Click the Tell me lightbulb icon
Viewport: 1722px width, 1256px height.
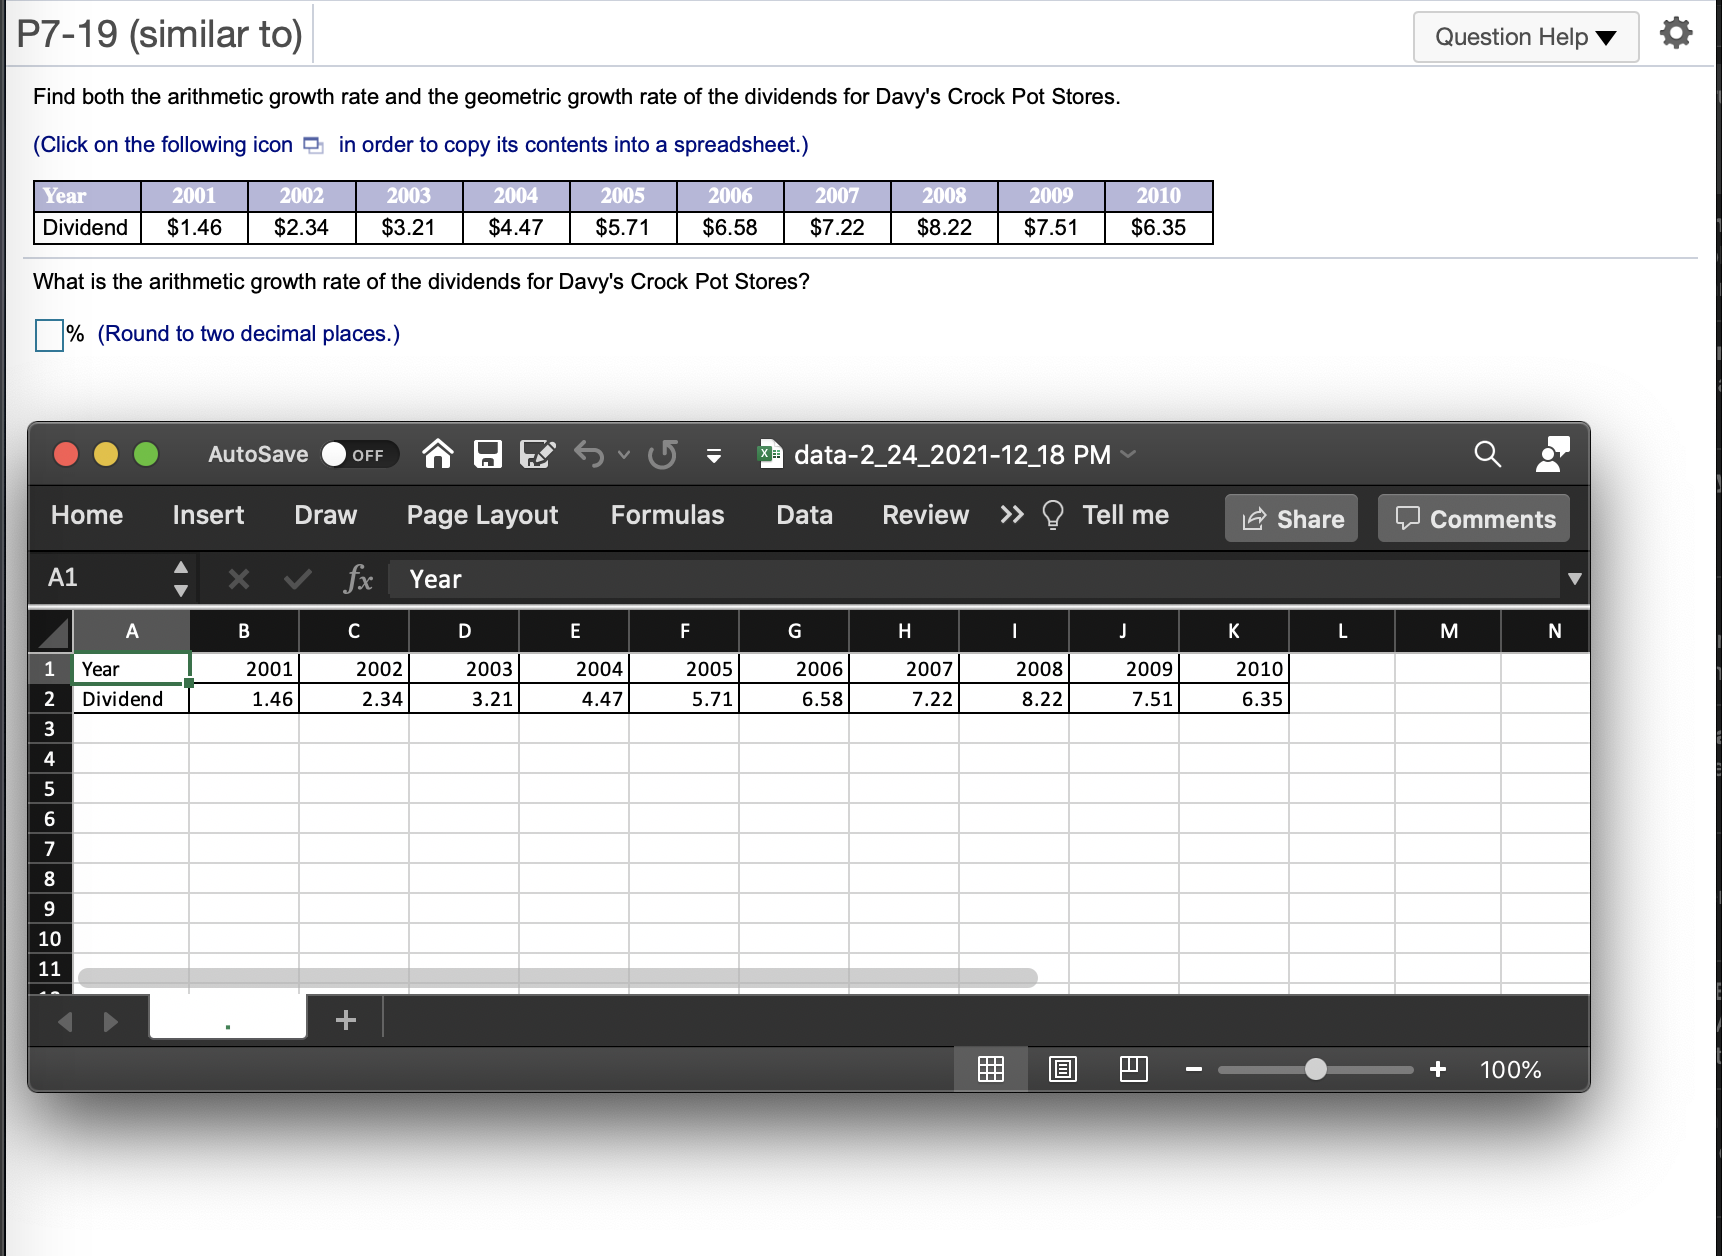click(1053, 515)
